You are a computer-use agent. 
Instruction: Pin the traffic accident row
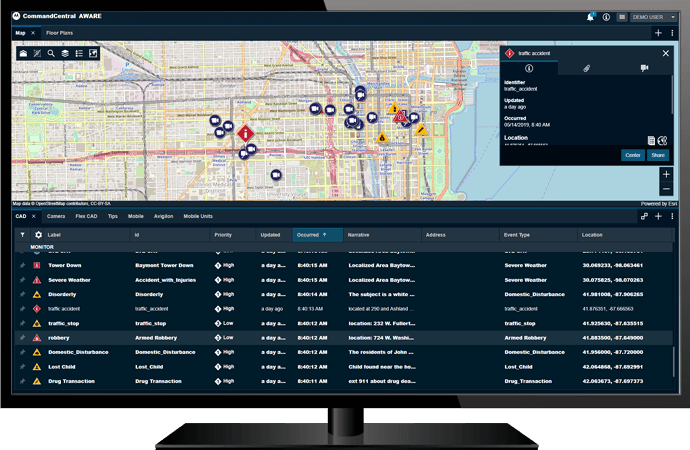click(22, 309)
